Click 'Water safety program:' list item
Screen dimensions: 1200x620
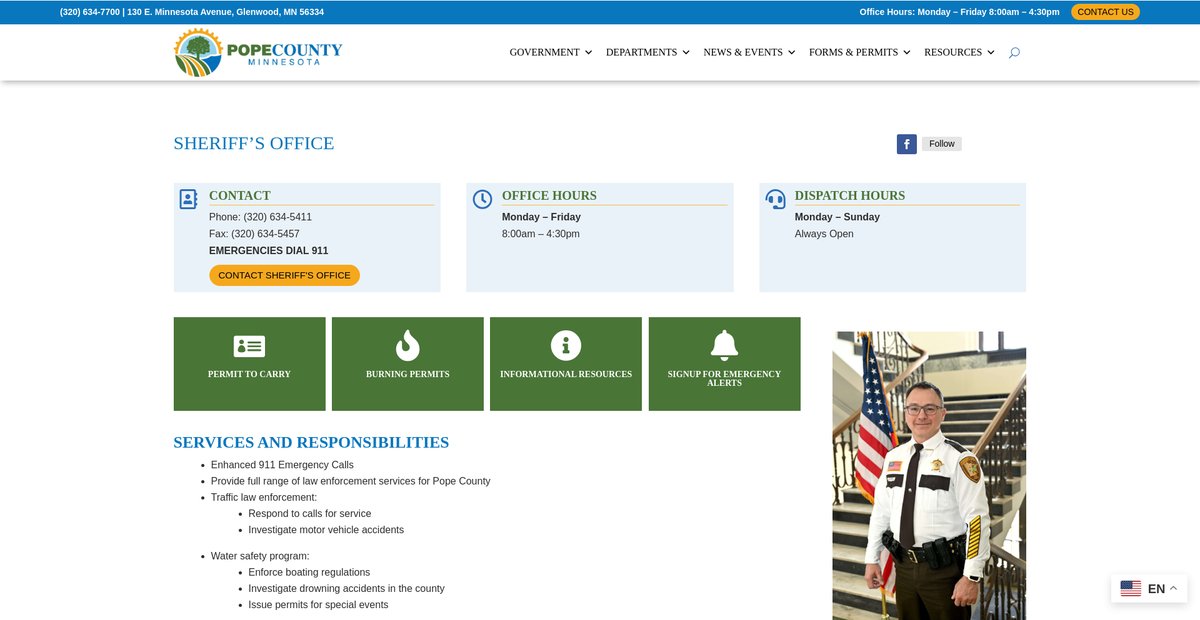click(x=260, y=556)
